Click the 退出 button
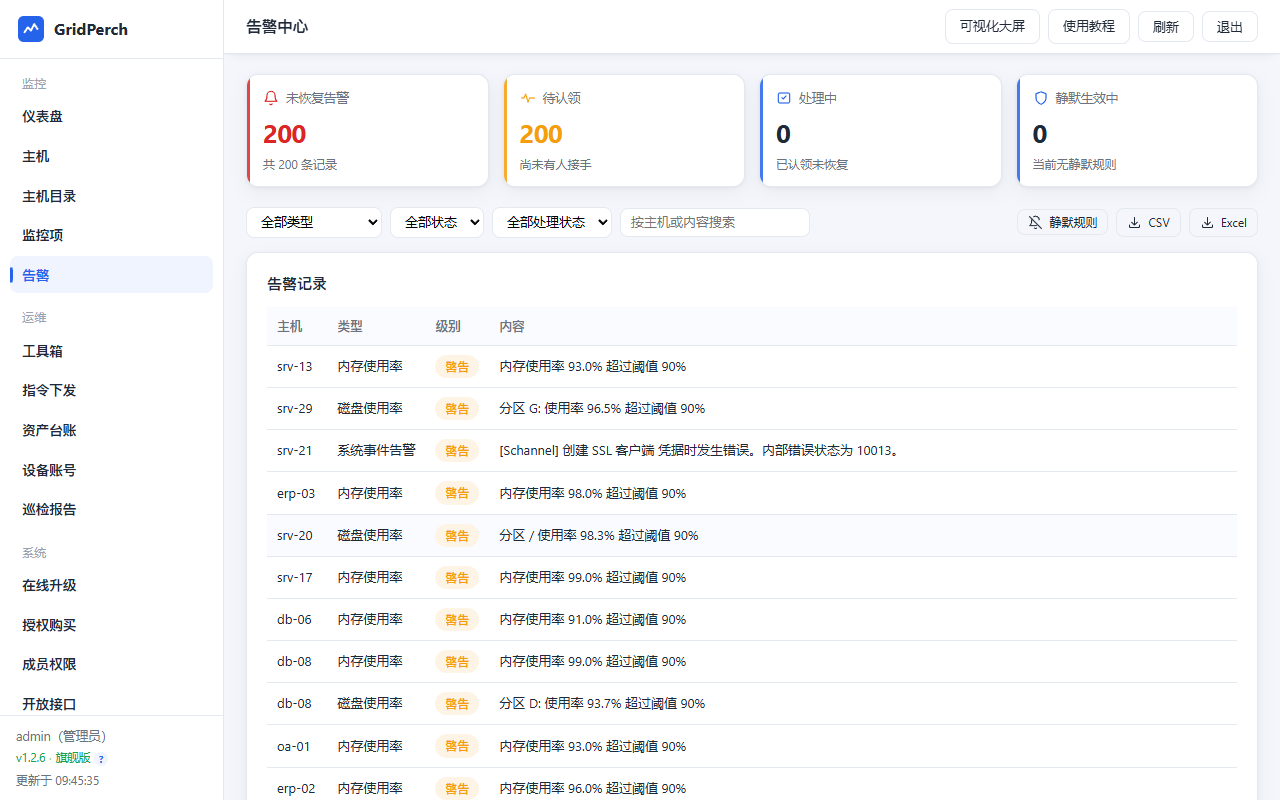The height and width of the screenshot is (800, 1280). (1230, 26)
